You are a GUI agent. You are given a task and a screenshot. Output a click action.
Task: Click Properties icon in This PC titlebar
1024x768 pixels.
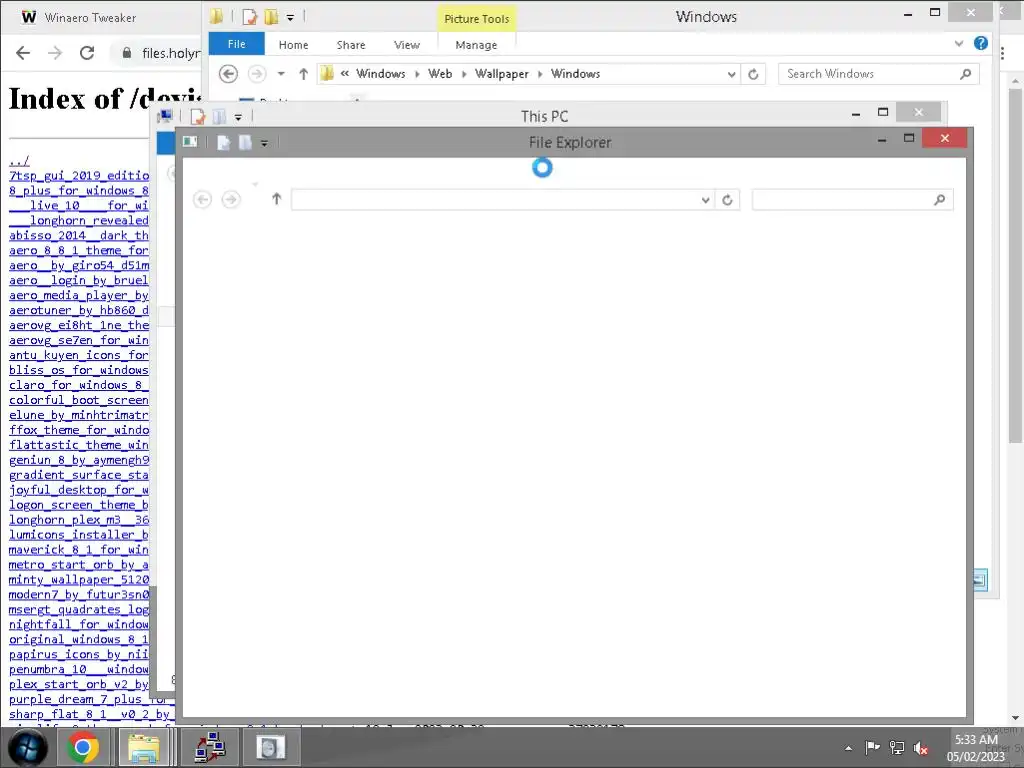(198, 117)
